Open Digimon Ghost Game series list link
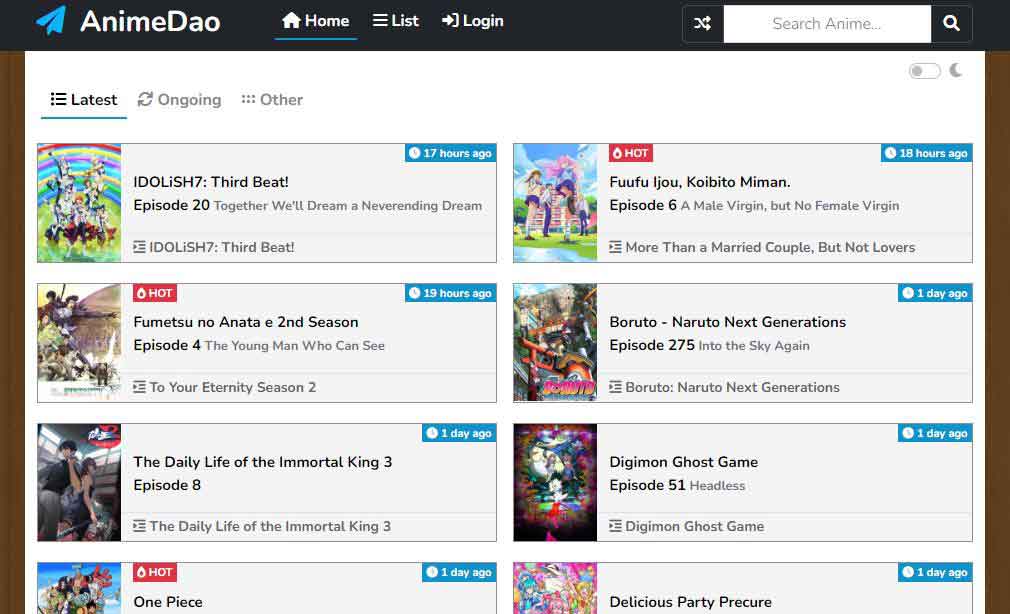 click(694, 526)
